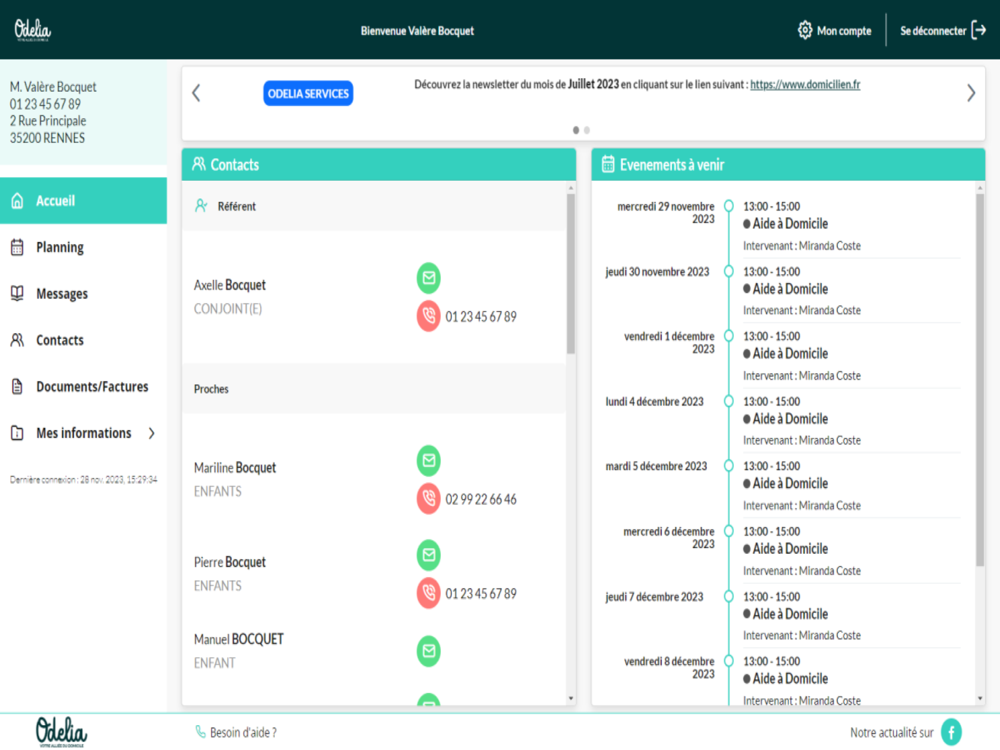This screenshot has width=1000, height=750.
Task: Click timeline marker for mercredi 29 novembre
Action: click(728, 206)
